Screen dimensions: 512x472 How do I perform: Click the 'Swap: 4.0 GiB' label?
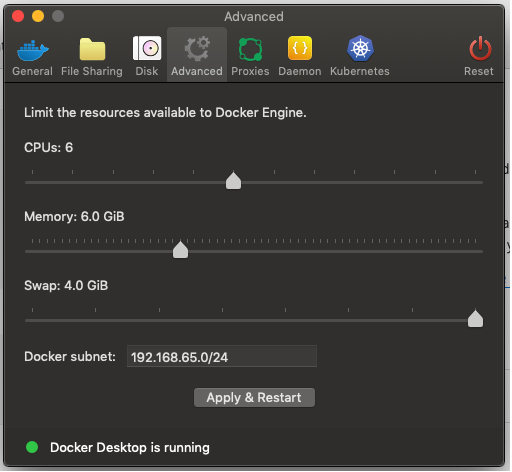tap(66, 286)
